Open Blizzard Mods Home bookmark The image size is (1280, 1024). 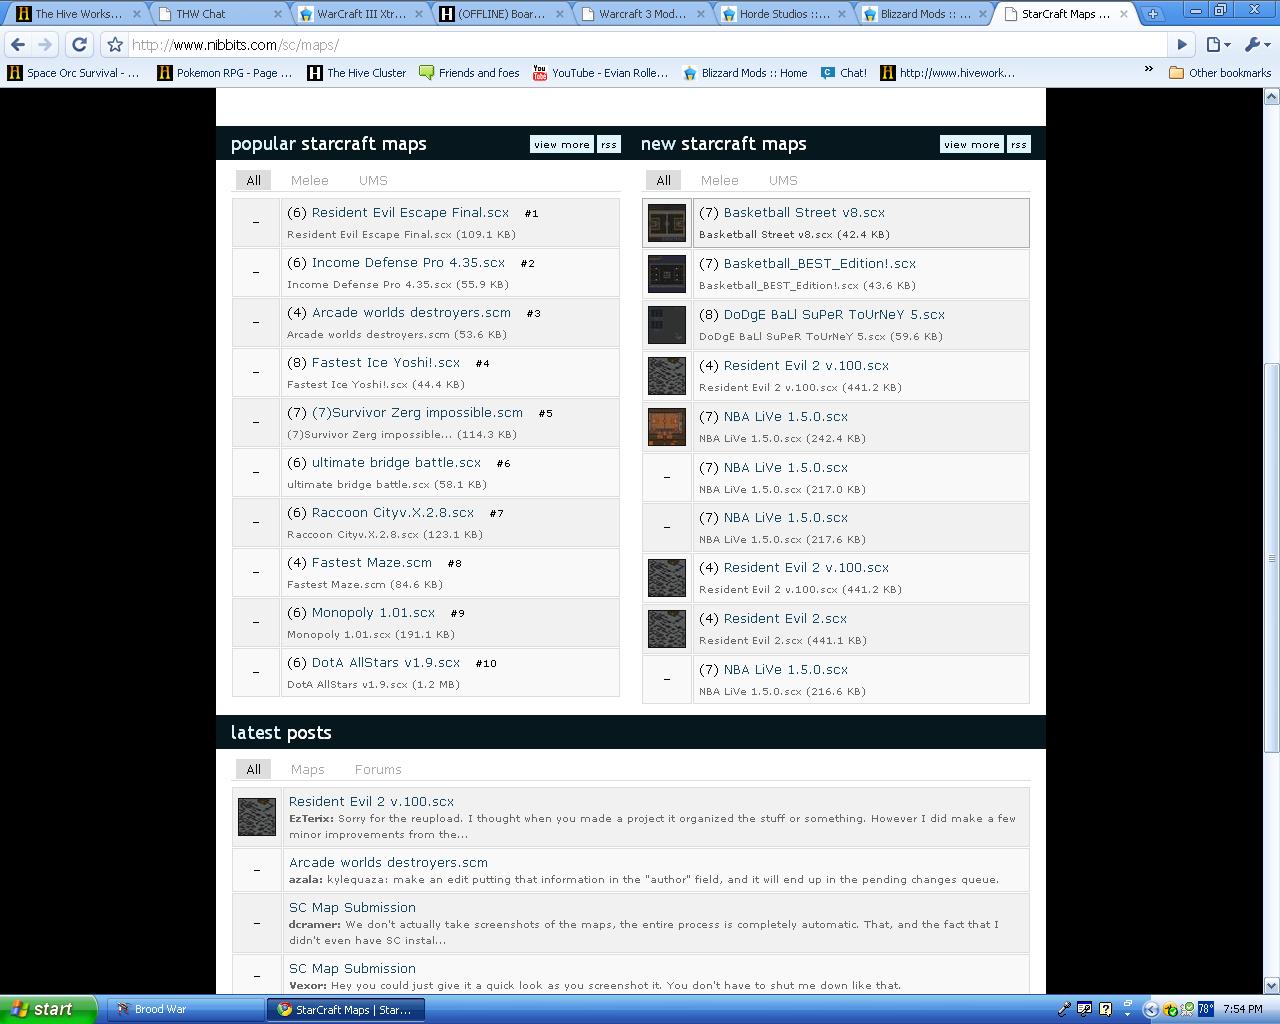pyautogui.click(x=744, y=73)
